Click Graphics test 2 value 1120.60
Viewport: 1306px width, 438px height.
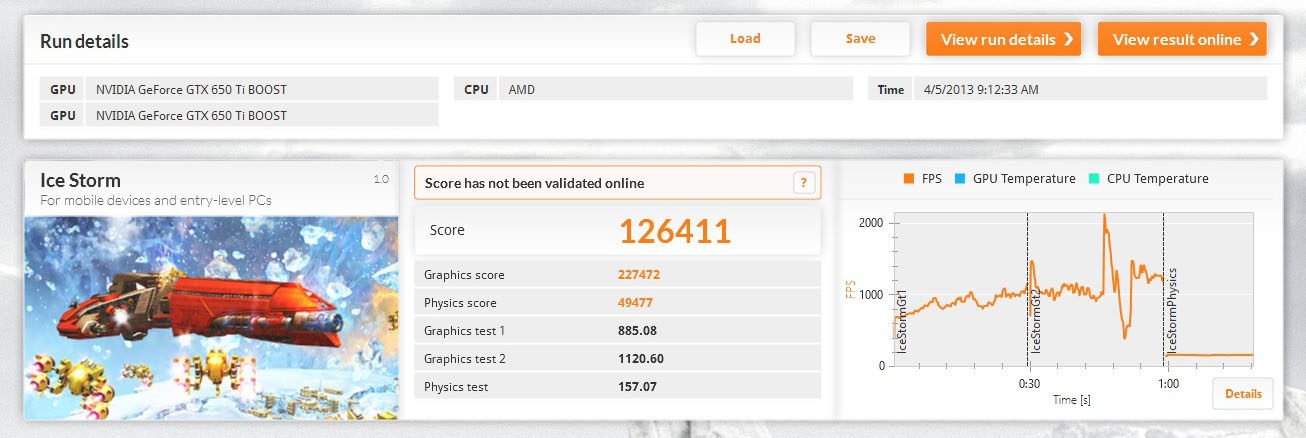pos(641,358)
